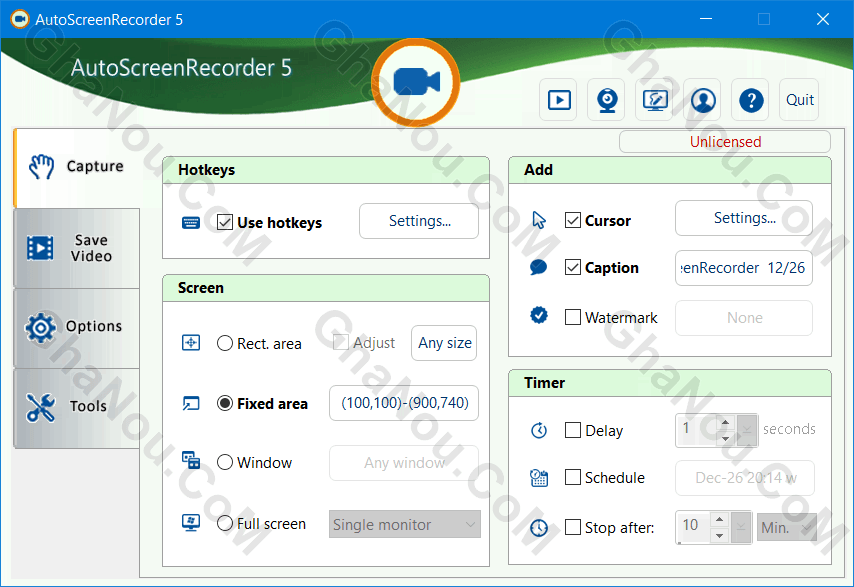The height and width of the screenshot is (587, 854).
Task: Click the Caption text field
Action: click(x=744, y=268)
